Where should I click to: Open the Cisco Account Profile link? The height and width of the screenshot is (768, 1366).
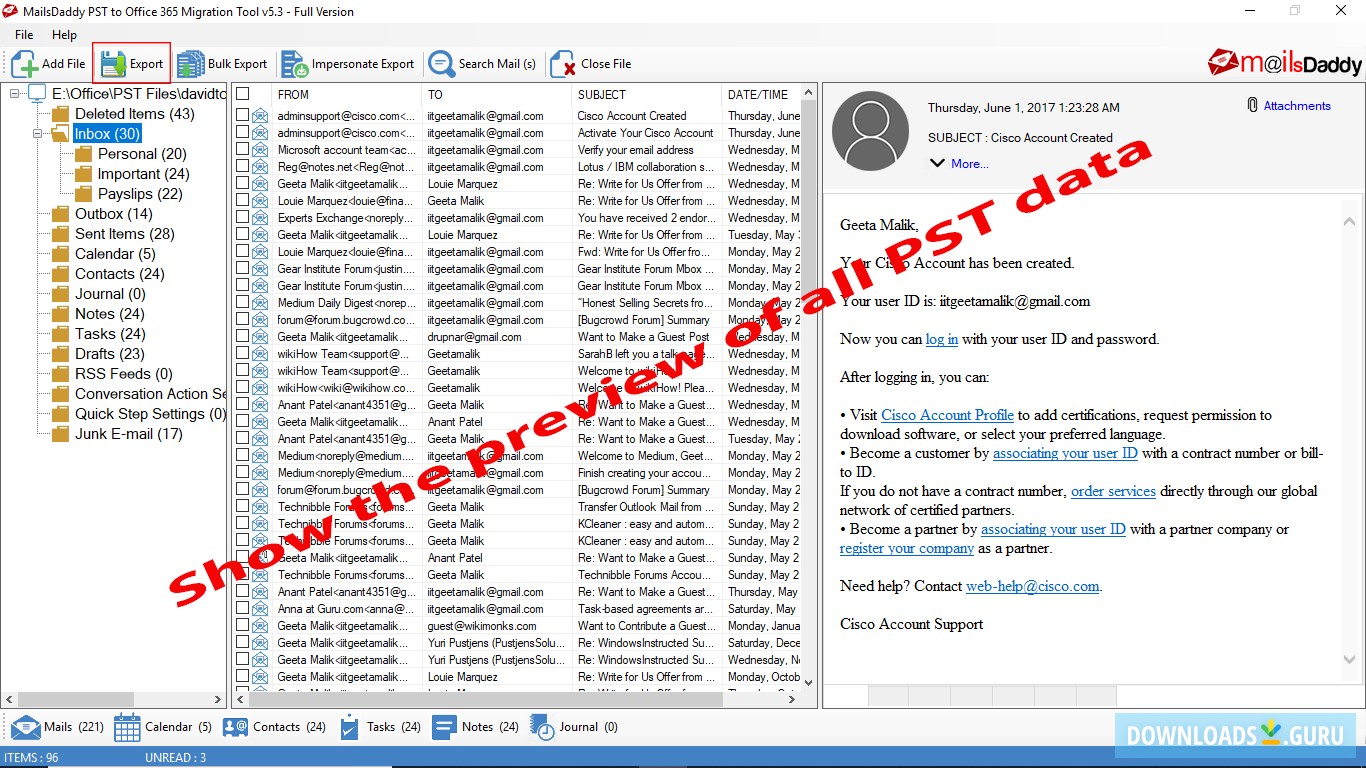click(946, 415)
